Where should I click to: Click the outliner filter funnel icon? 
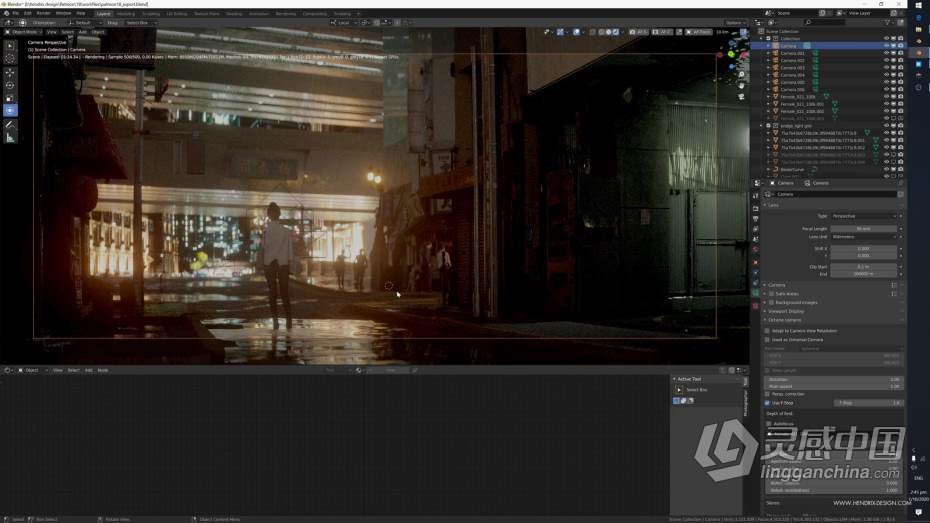888,23
